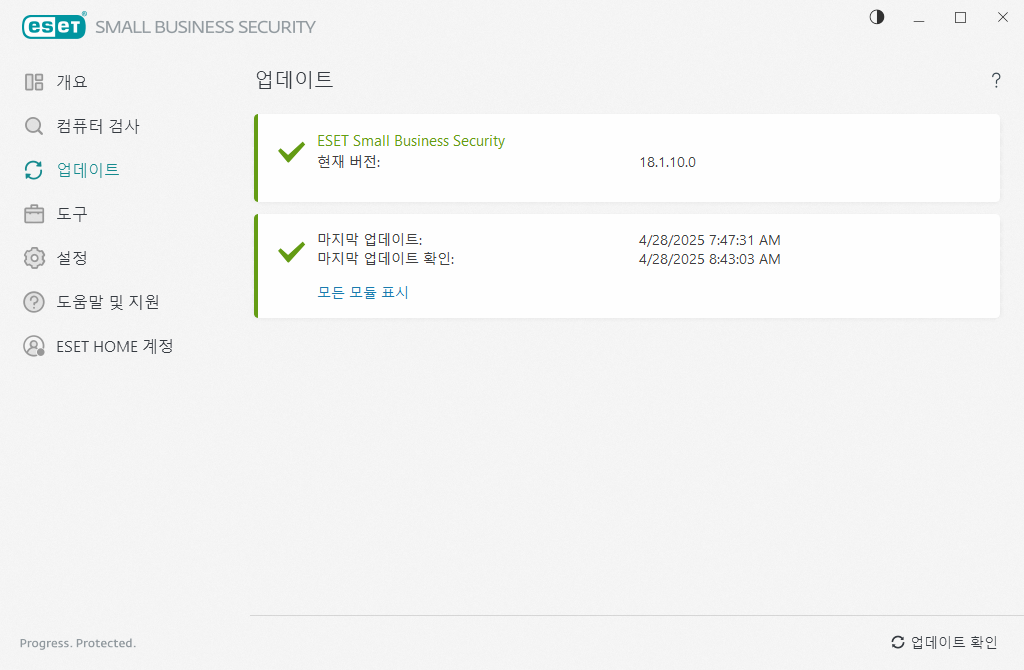Go to 설정 menu entry
This screenshot has width=1024, height=670.
tap(72, 258)
